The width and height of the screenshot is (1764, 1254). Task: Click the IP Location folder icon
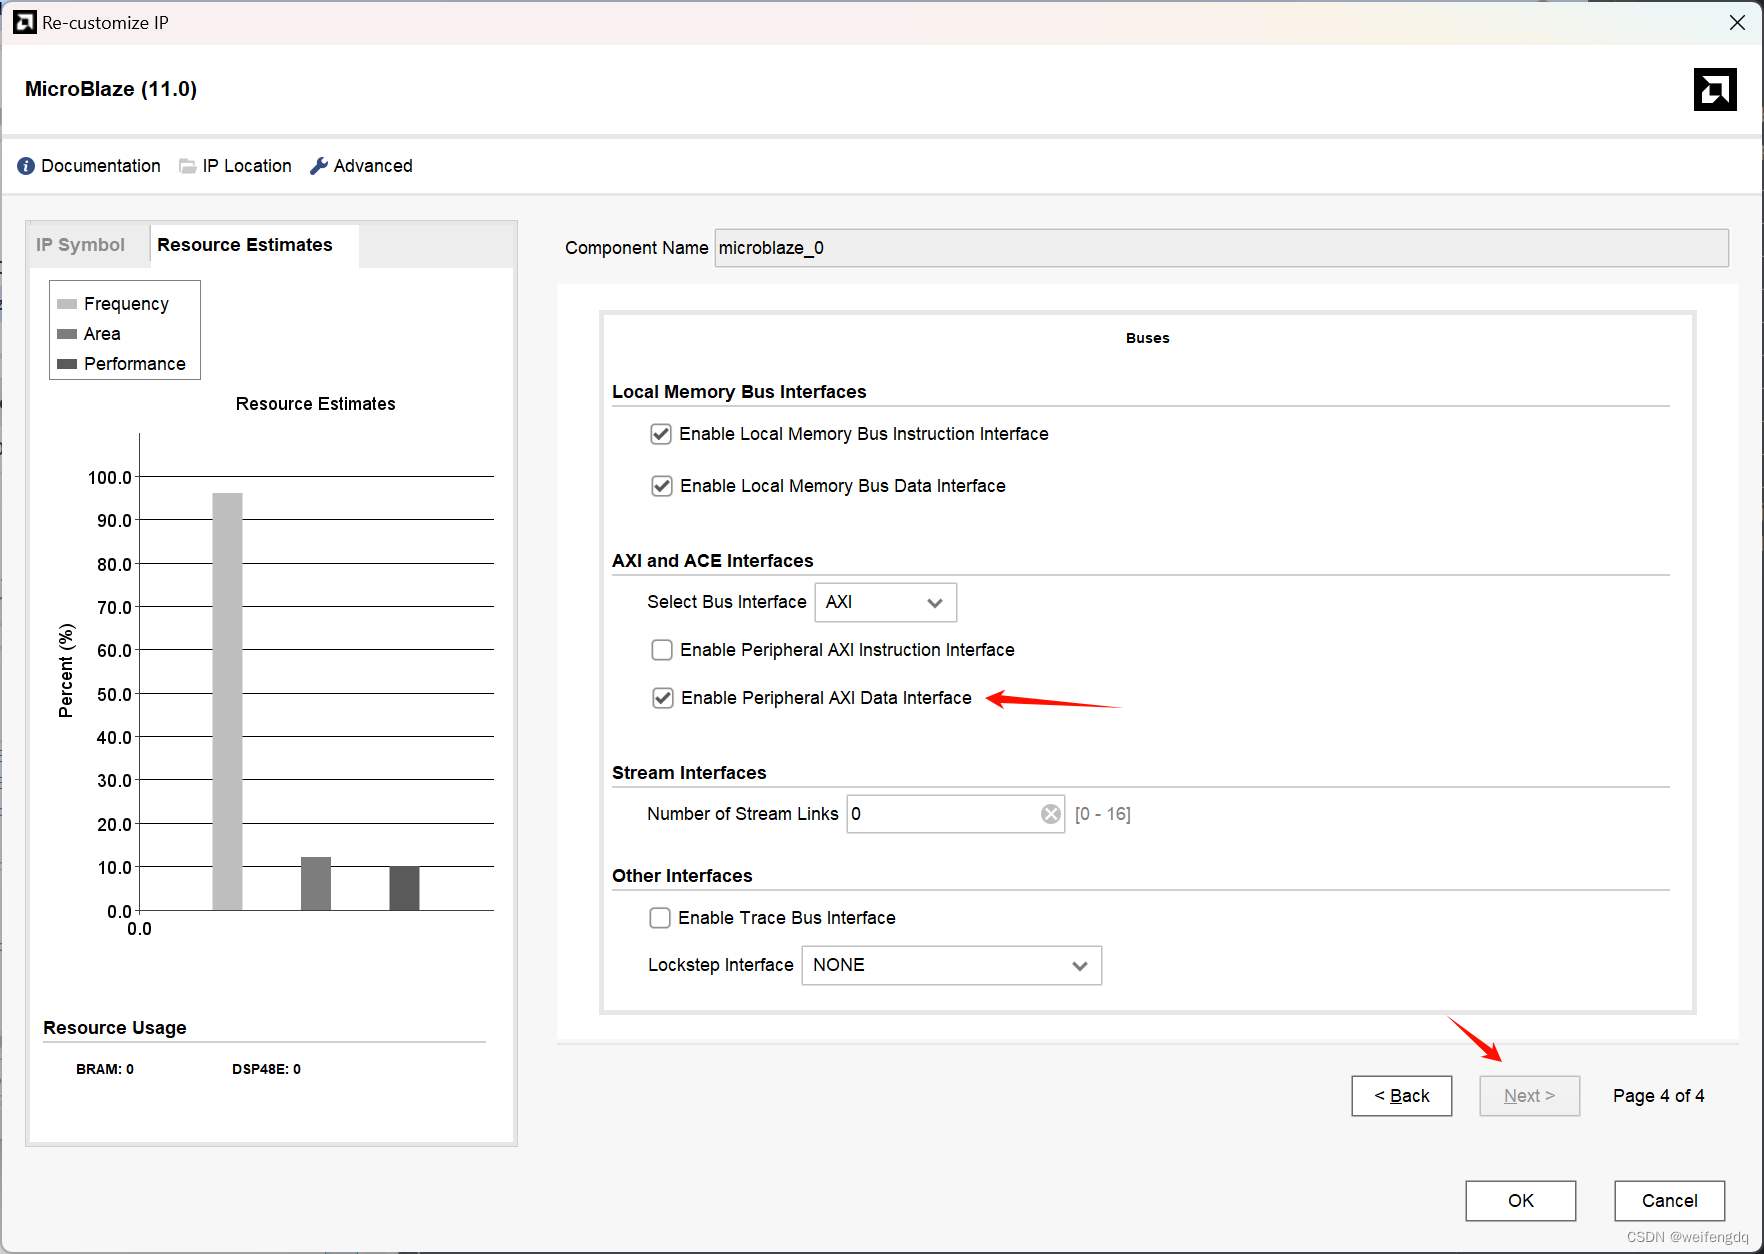[187, 166]
